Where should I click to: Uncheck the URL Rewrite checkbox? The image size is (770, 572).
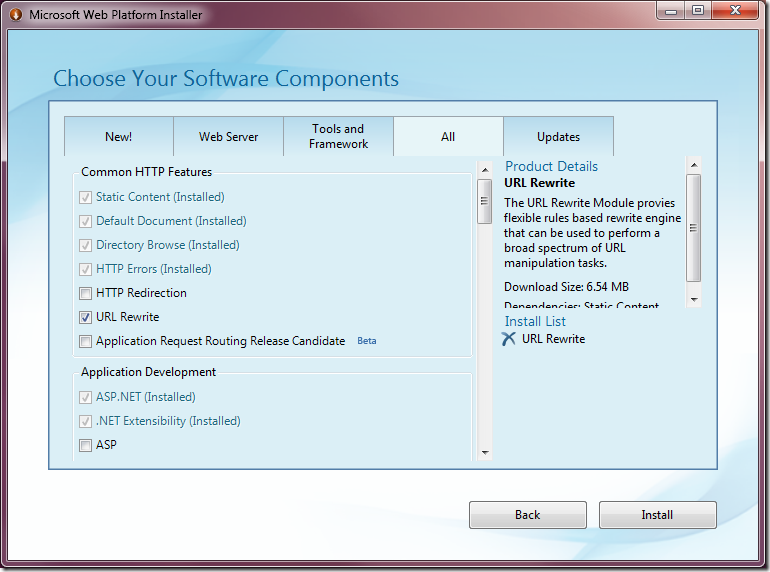85,318
